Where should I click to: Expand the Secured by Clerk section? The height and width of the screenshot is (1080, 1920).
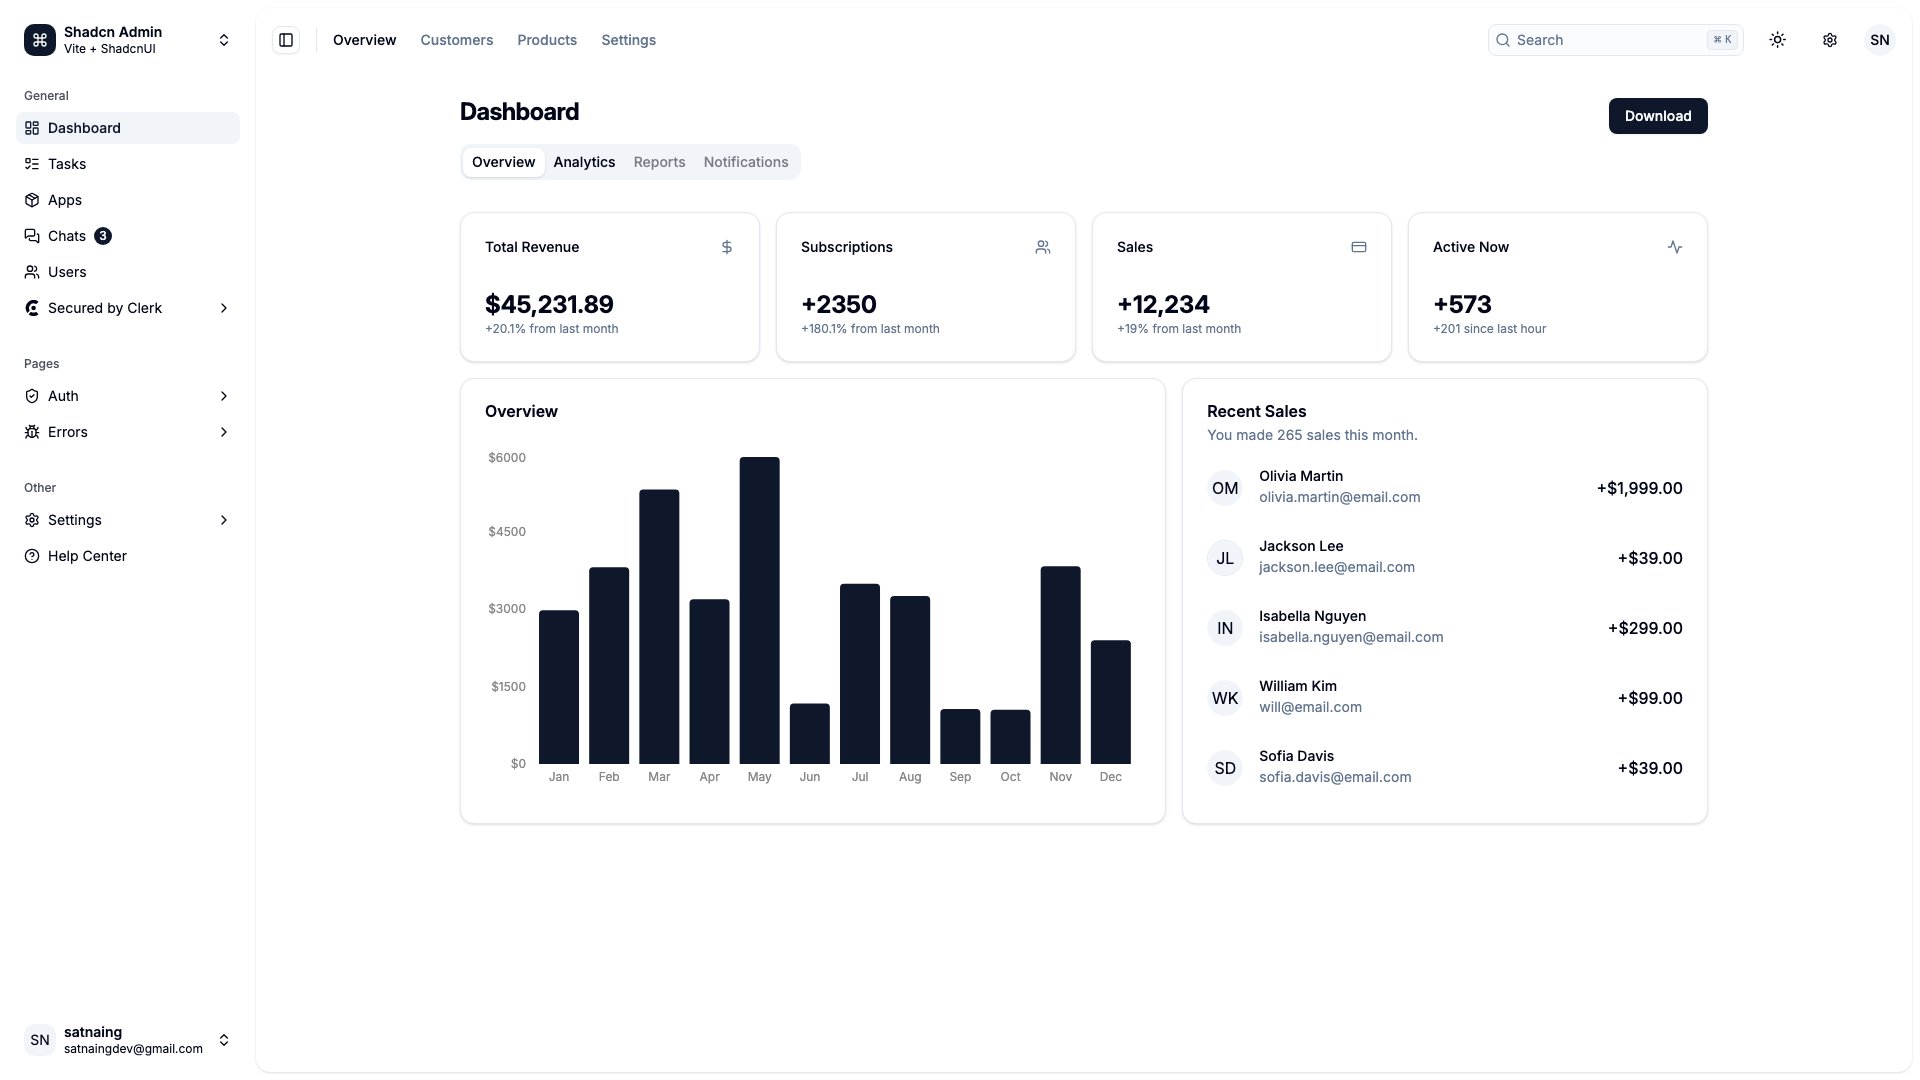[x=224, y=308]
